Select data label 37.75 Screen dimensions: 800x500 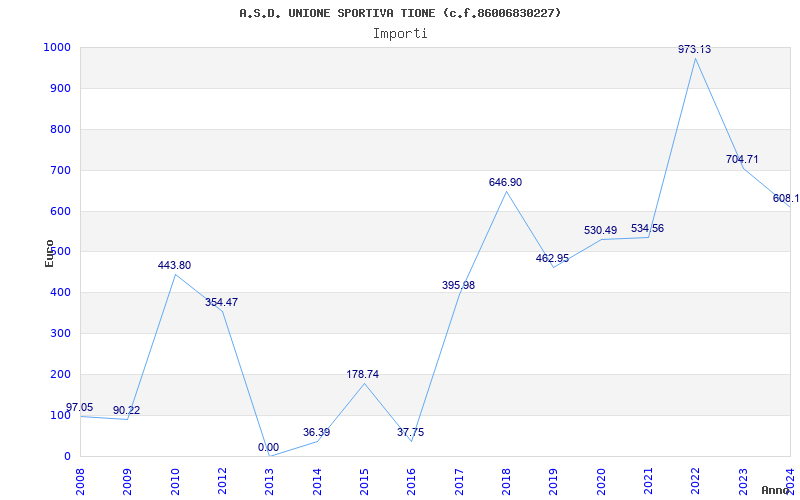411,432
